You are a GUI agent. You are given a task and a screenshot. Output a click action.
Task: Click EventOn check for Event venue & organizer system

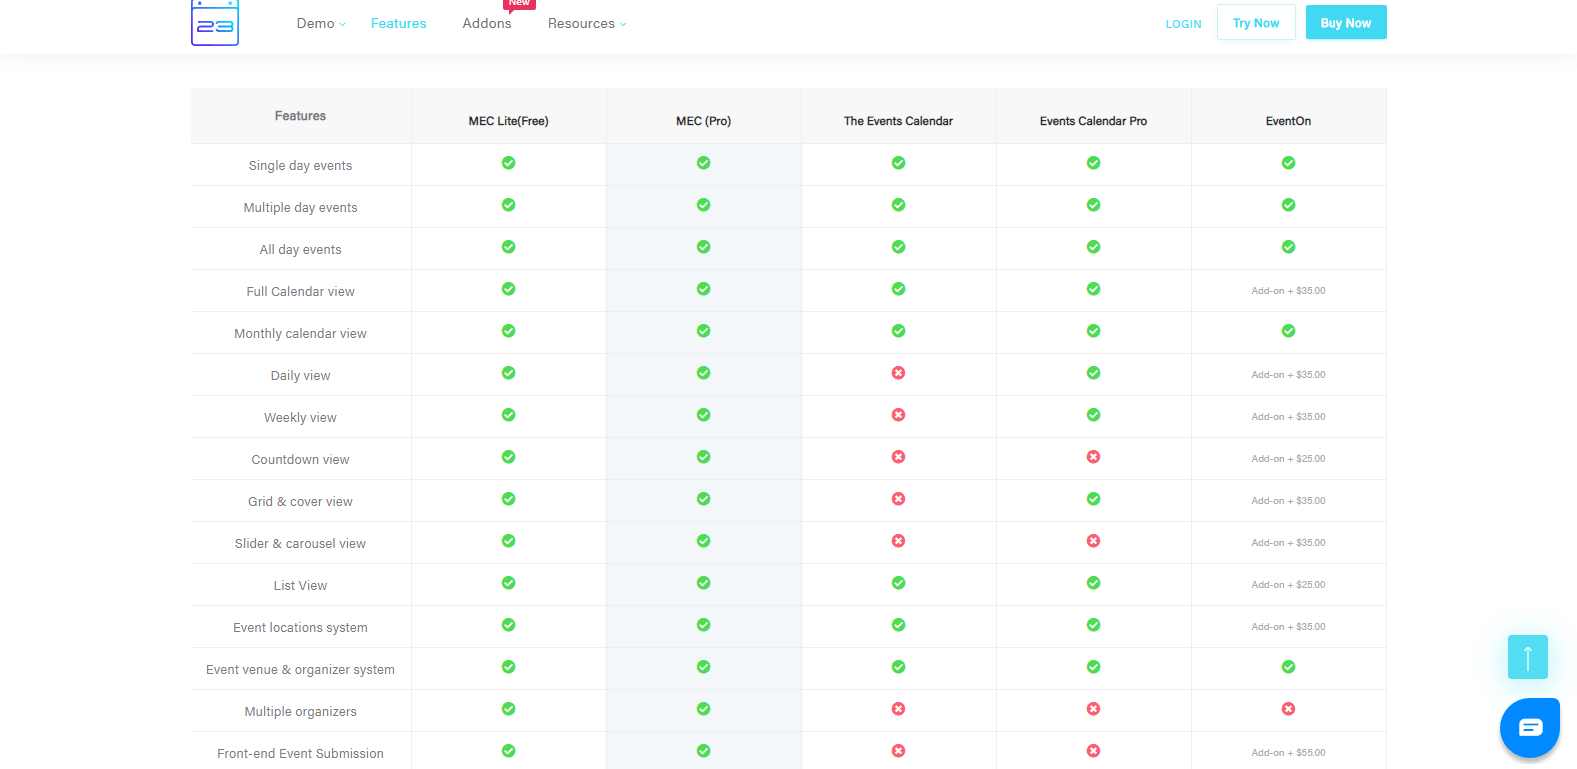pyautogui.click(x=1288, y=667)
